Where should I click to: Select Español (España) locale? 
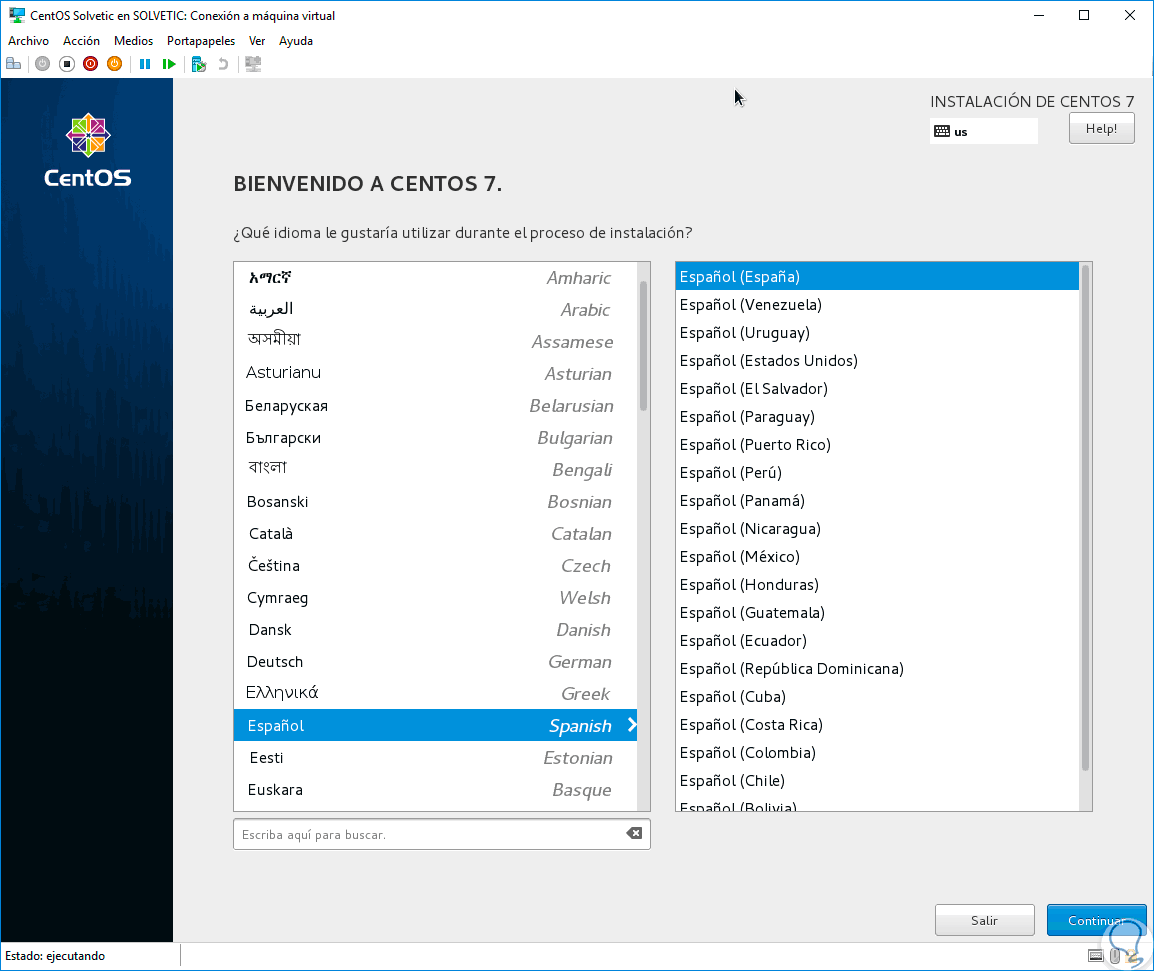tap(877, 277)
